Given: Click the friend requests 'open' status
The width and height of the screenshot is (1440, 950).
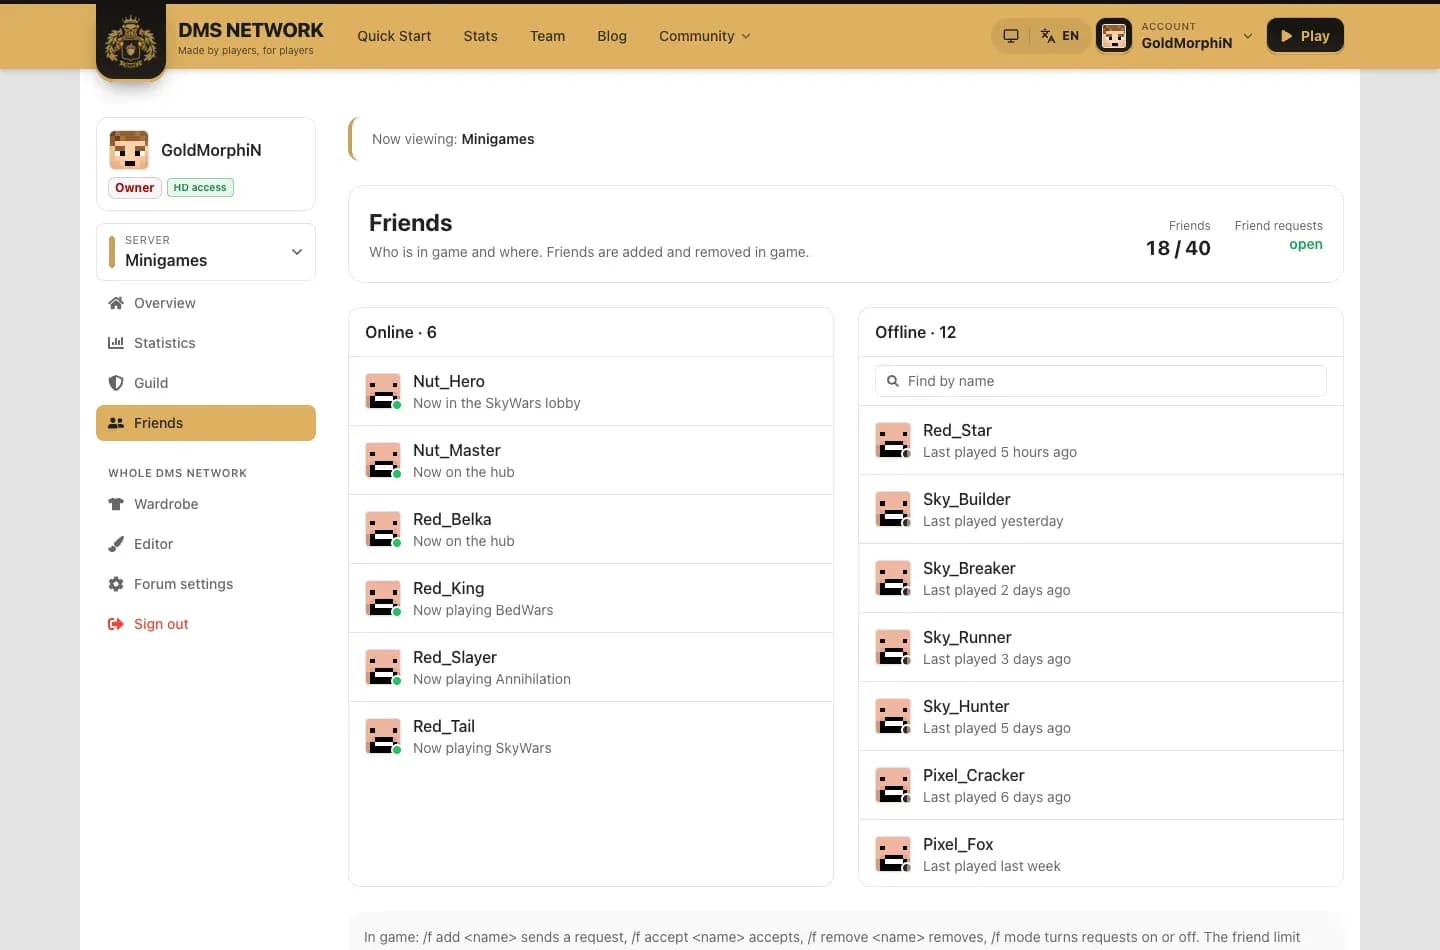Looking at the screenshot, I should (1305, 245).
